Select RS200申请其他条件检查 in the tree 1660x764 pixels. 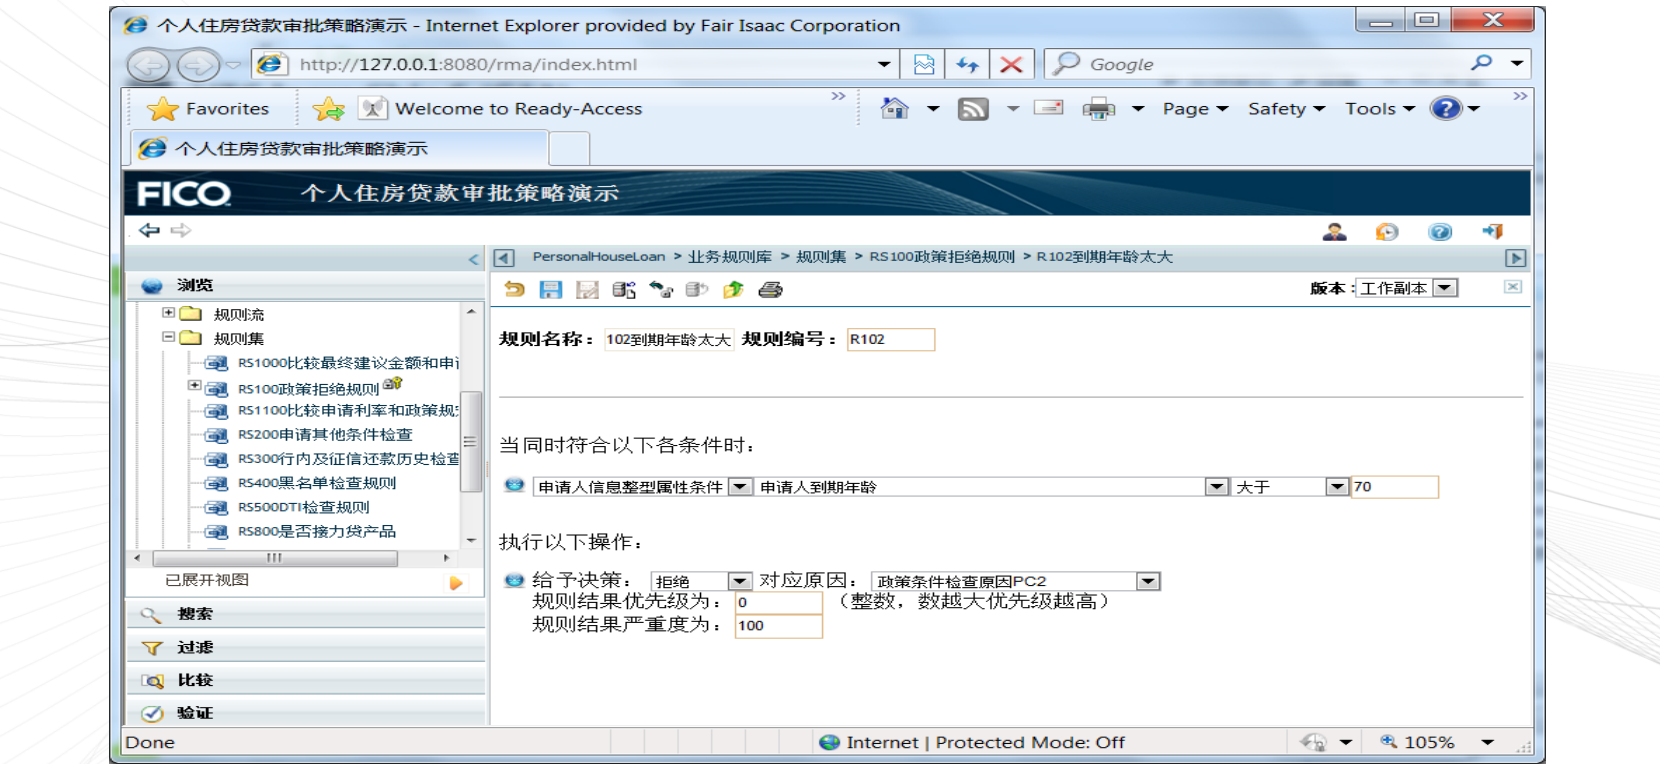point(325,435)
